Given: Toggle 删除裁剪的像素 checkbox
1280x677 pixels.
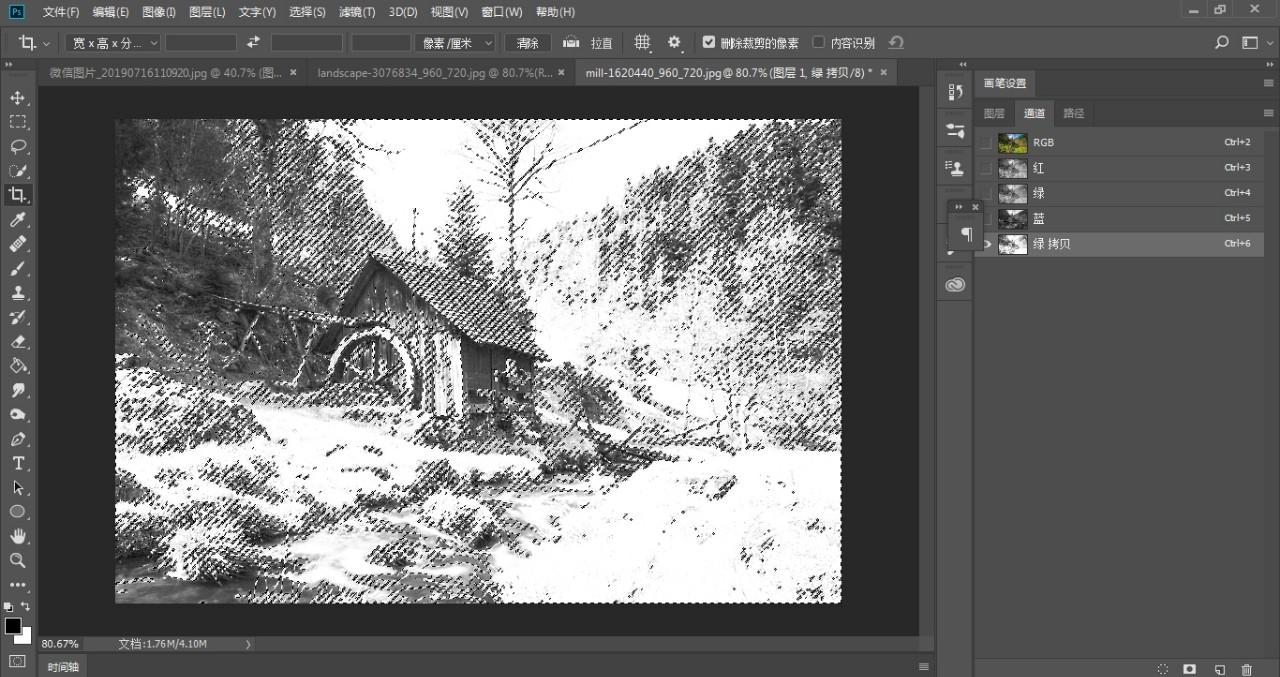Looking at the screenshot, I should tap(709, 43).
